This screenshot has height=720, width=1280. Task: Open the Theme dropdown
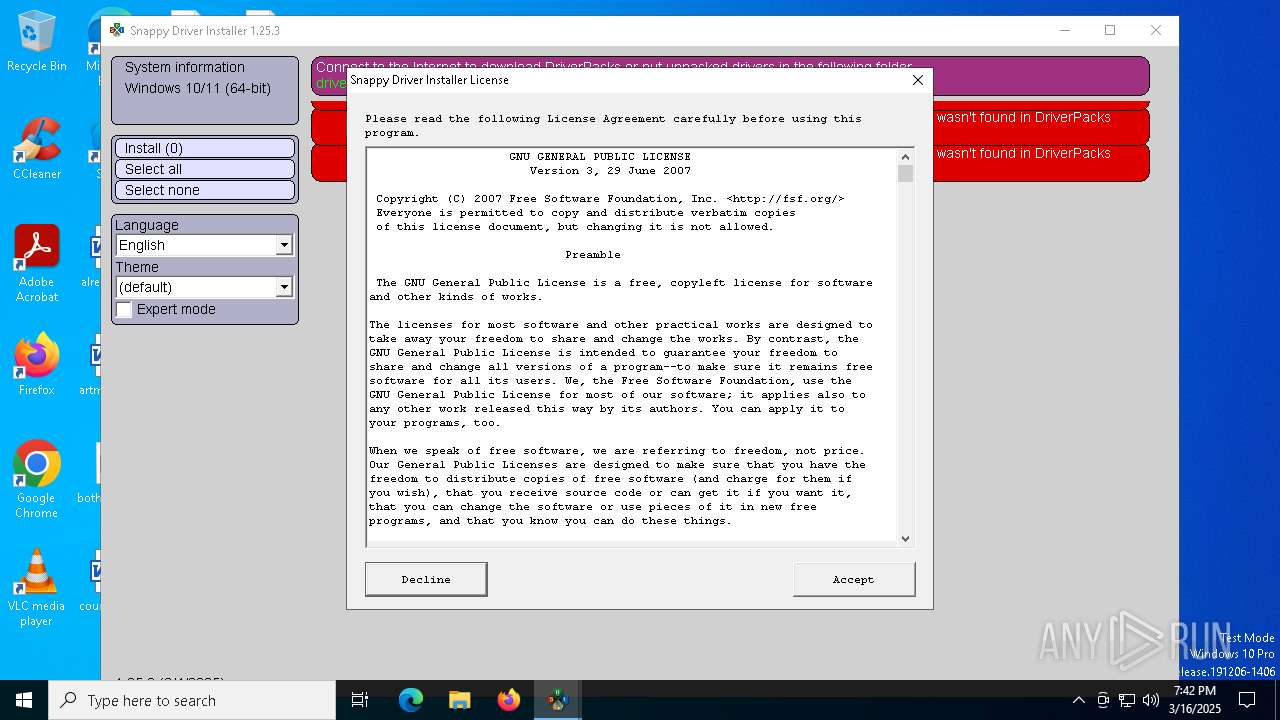point(204,287)
